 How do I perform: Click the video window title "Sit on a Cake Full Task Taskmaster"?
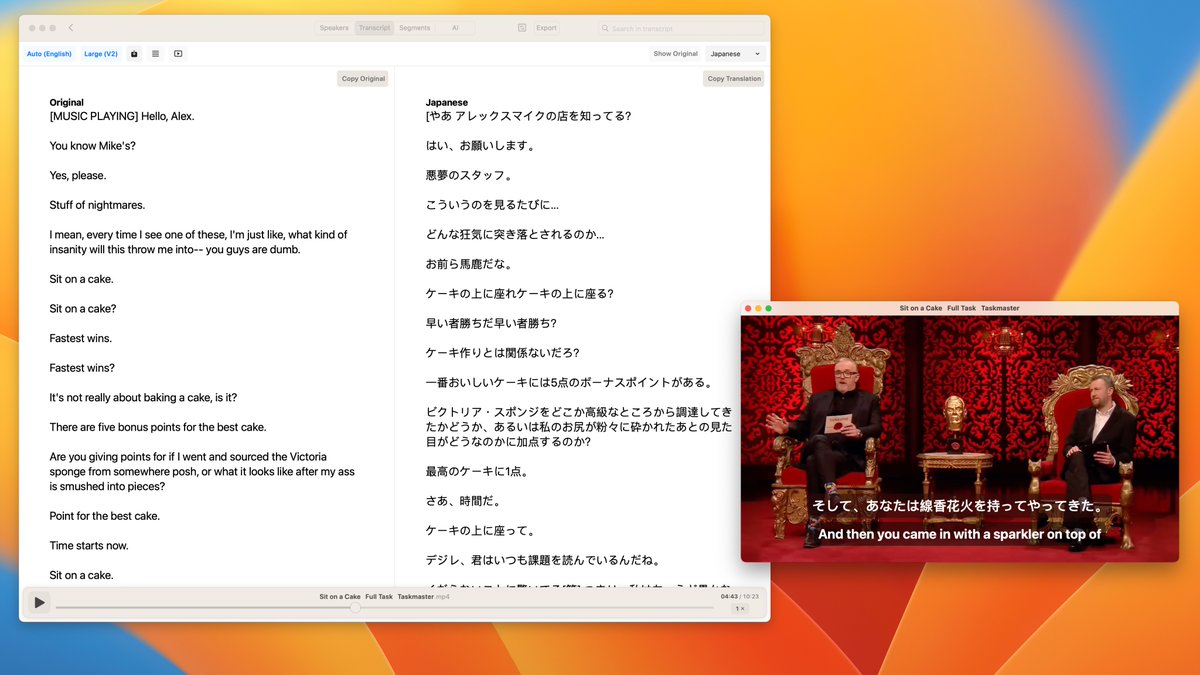[x=960, y=308]
